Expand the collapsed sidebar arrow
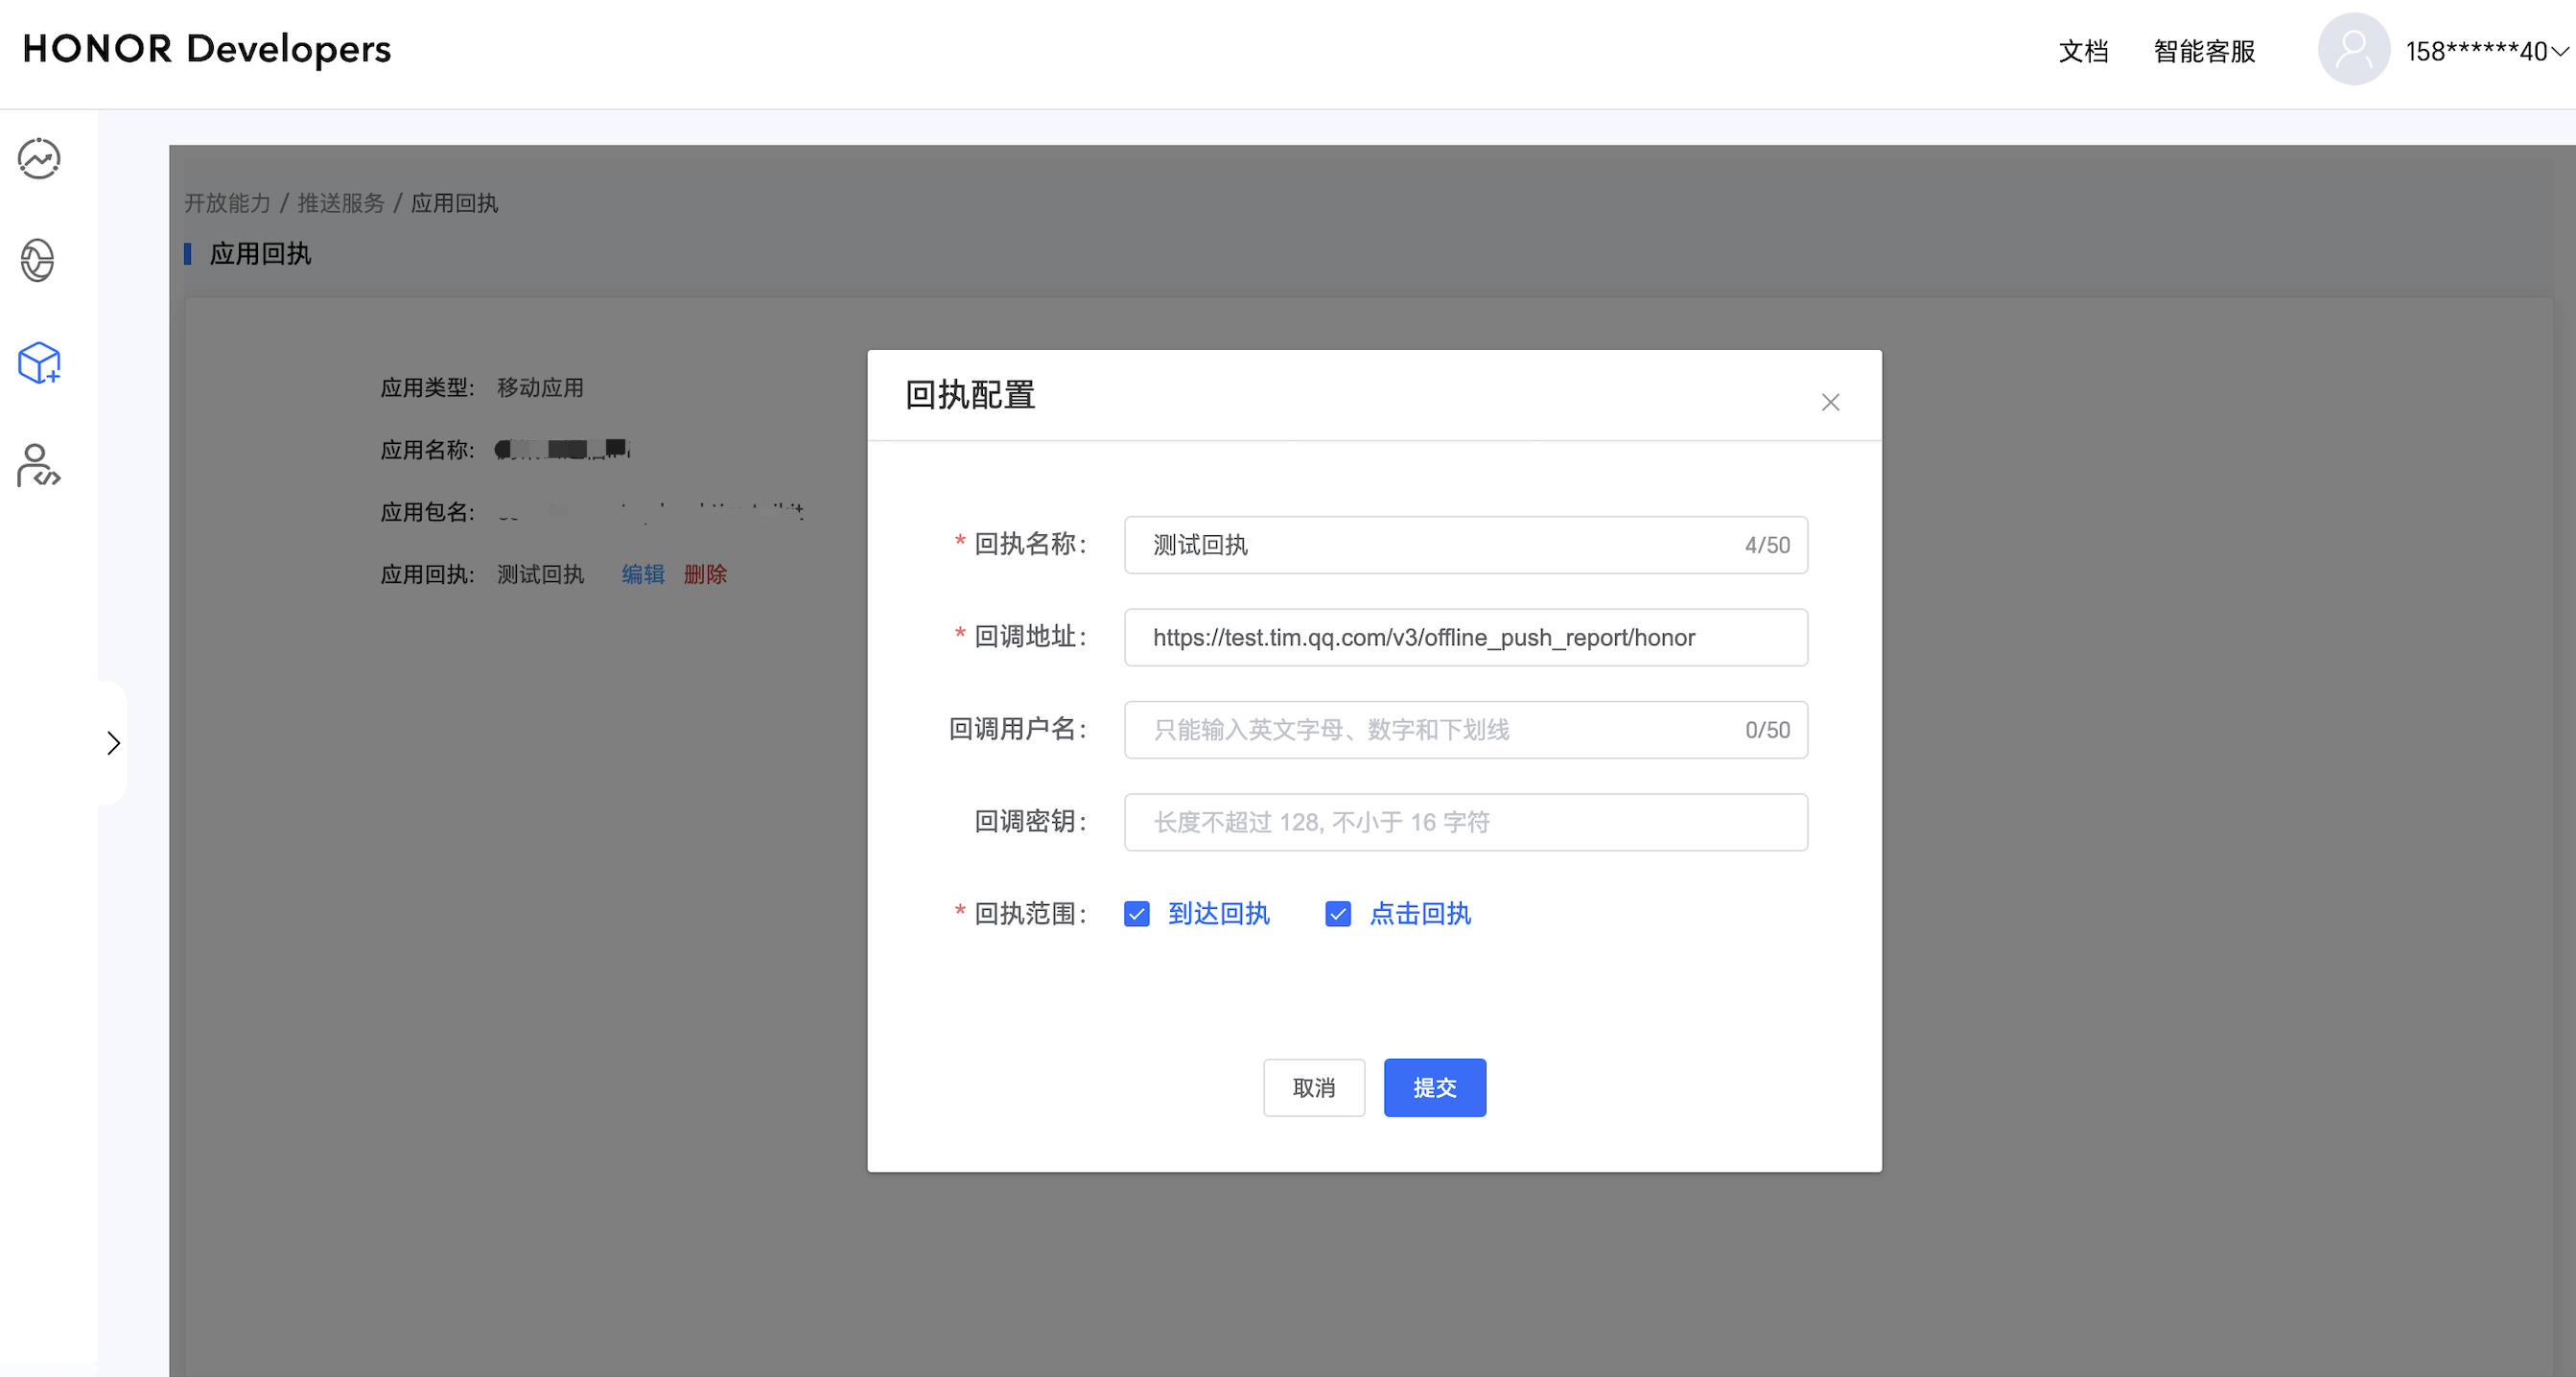Screen dimensions: 2576x1377 (113, 743)
